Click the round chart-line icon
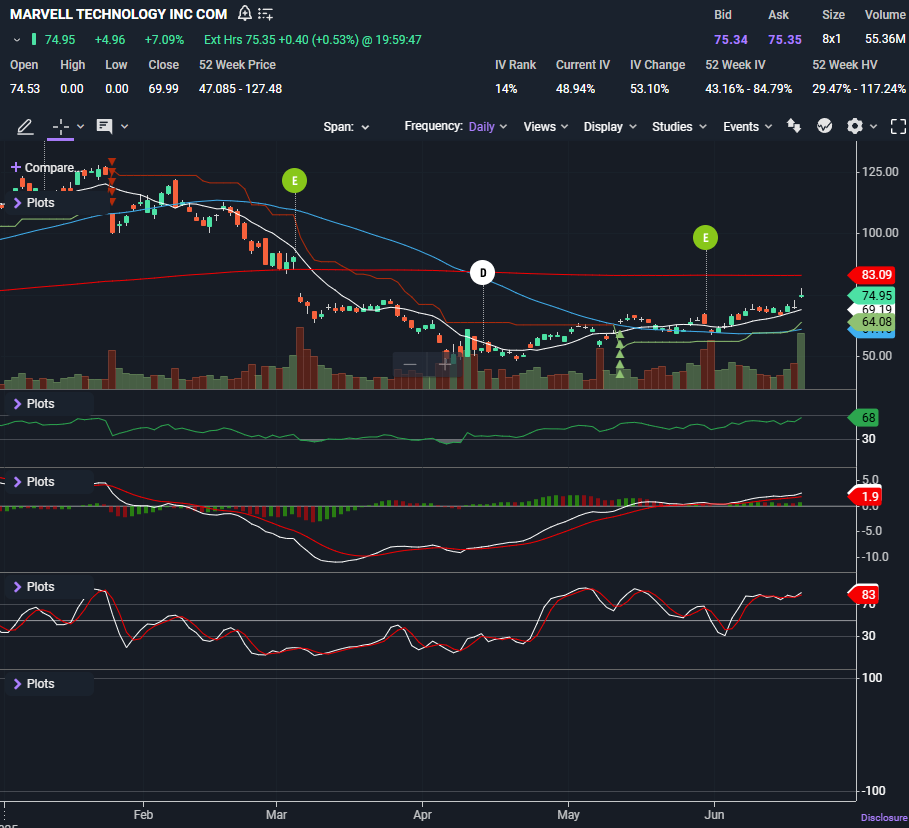This screenshot has height=828, width=909. [x=824, y=126]
